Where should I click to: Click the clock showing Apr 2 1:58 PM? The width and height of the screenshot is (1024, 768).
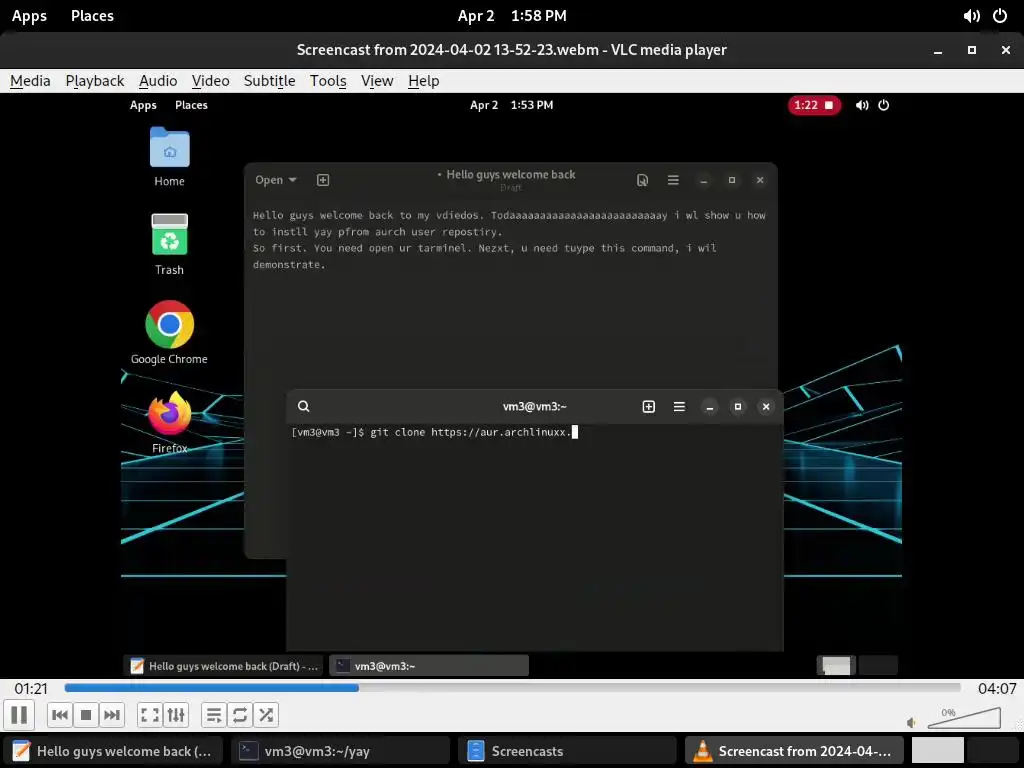(512, 16)
